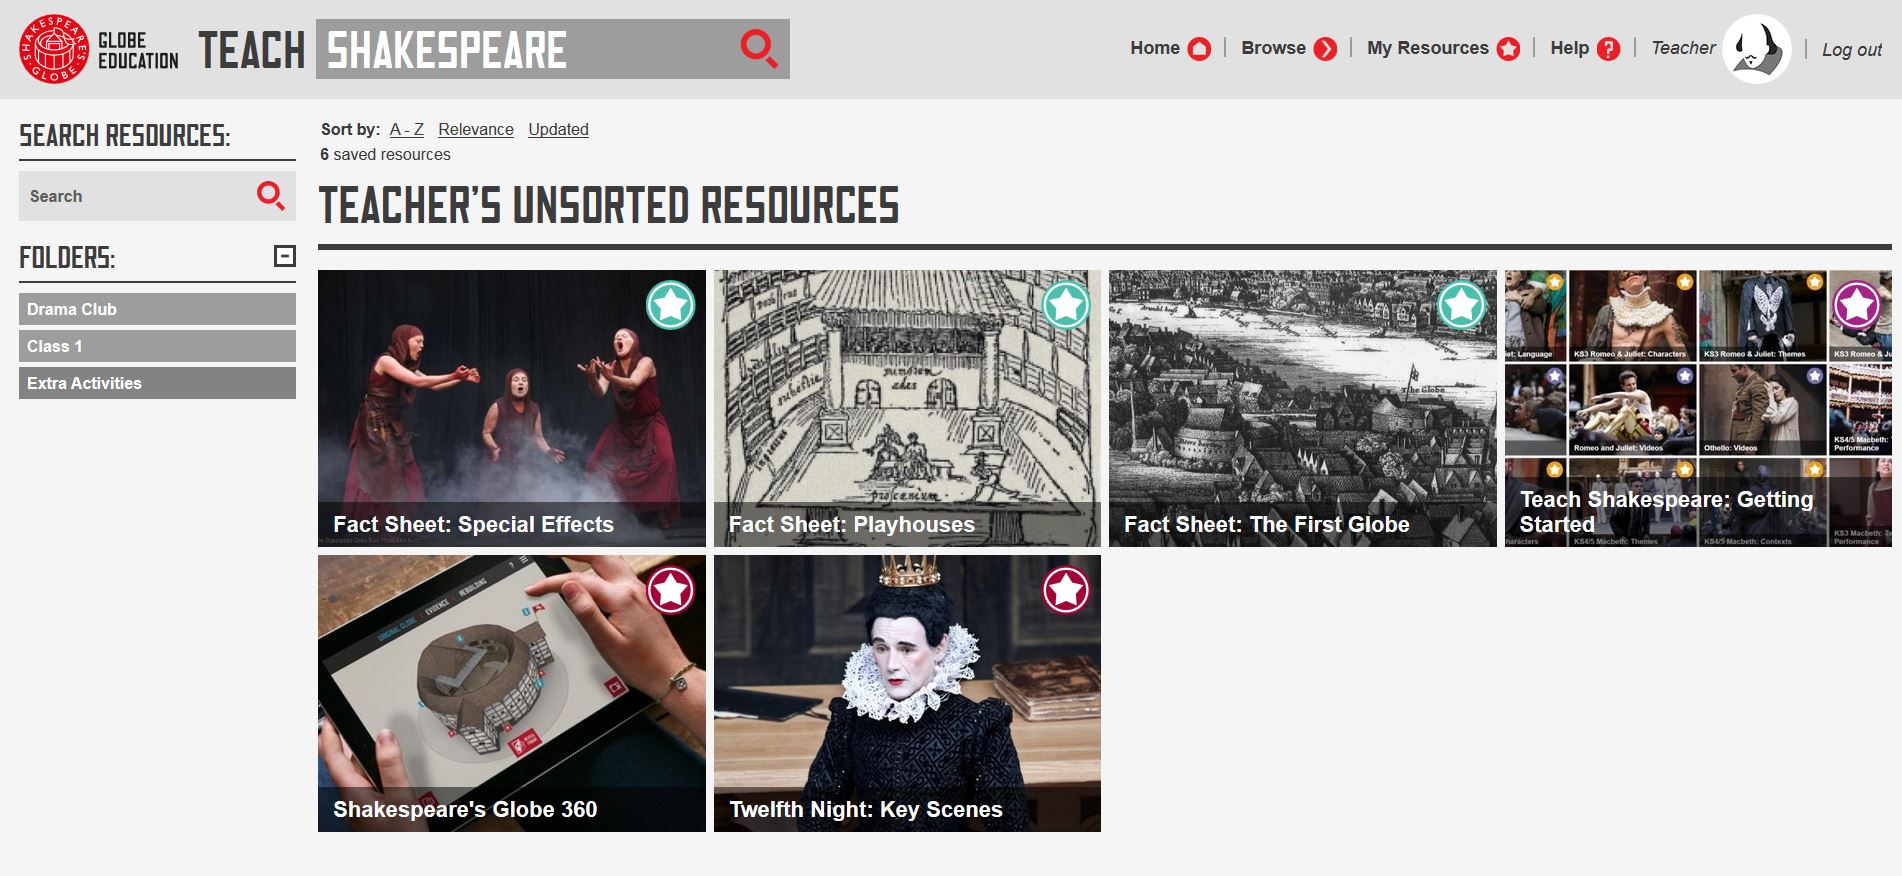Viewport: 1902px width, 876px height.
Task: Click the Help question mark icon
Action: coord(1608,48)
